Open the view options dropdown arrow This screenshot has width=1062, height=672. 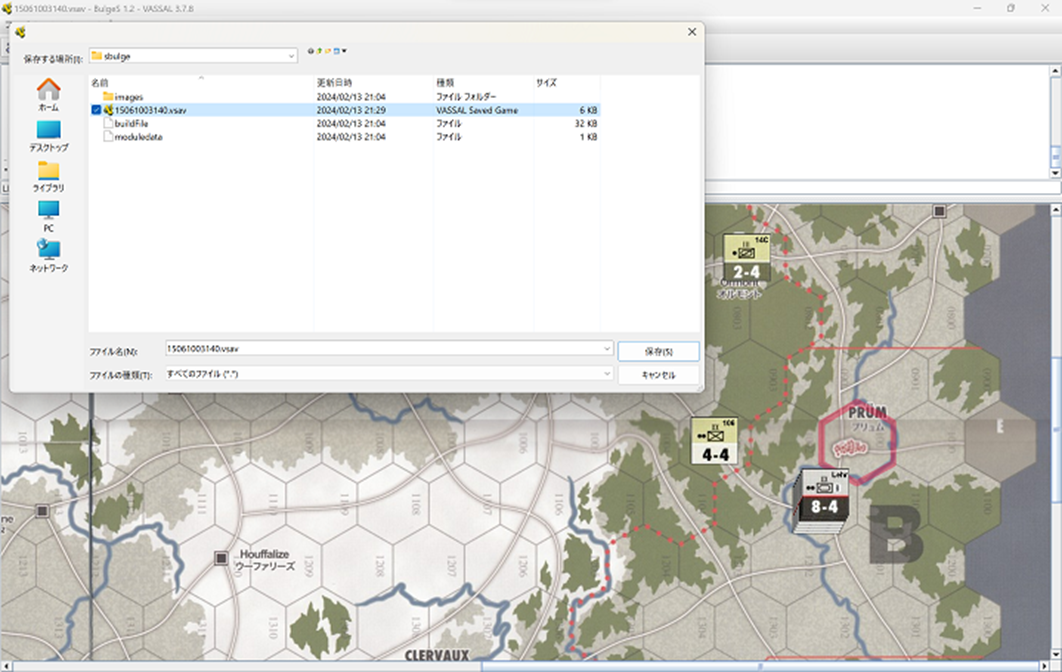(x=344, y=51)
